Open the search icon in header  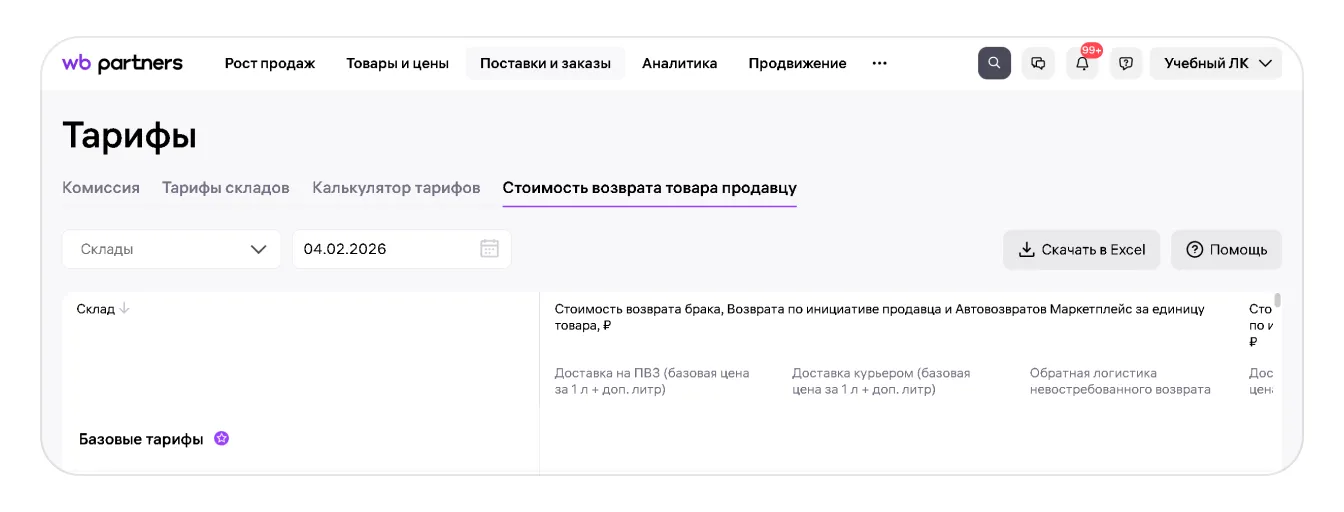[994, 63]
